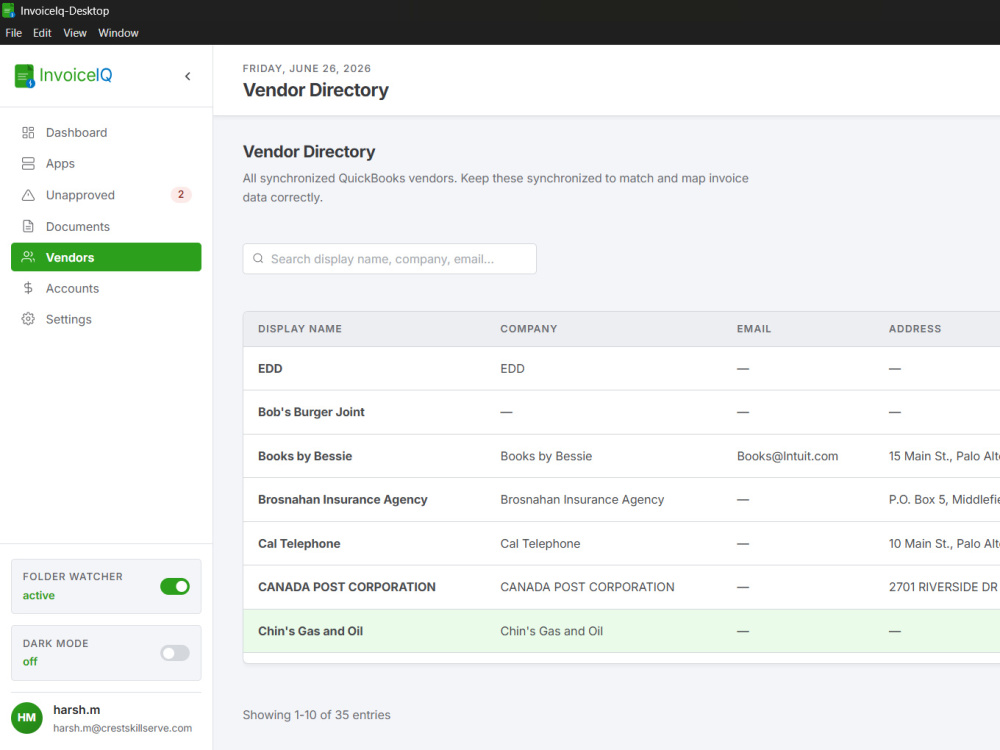Click the EDD company cell
The height and width of the screenshot is (750, 1000).
[x=512, y=369]
